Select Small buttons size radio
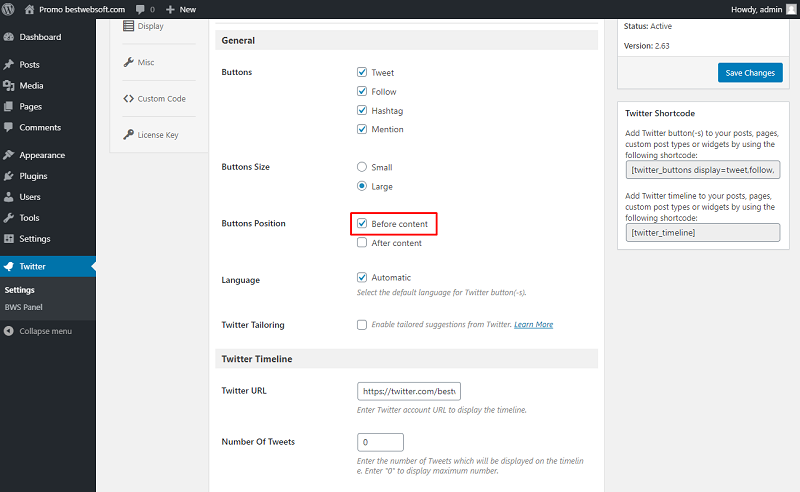Viewport: 800px width, 492px height. pyautogui.click(x=362, y=166)
